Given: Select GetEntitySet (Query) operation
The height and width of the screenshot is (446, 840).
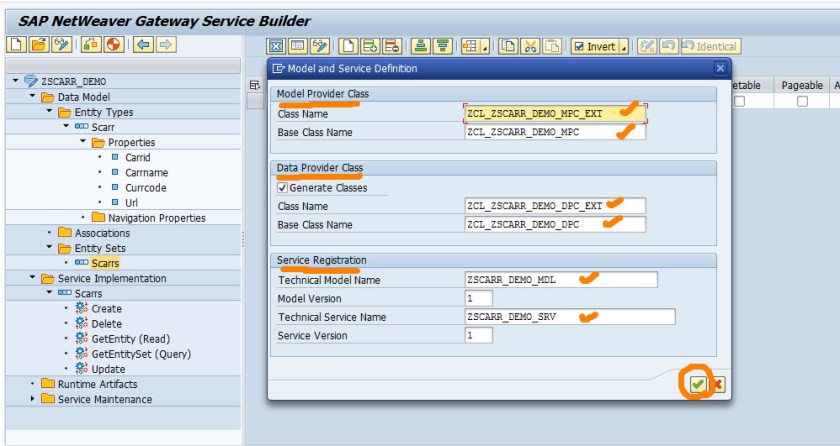Looking at the screenshot, I should point(141,354).
